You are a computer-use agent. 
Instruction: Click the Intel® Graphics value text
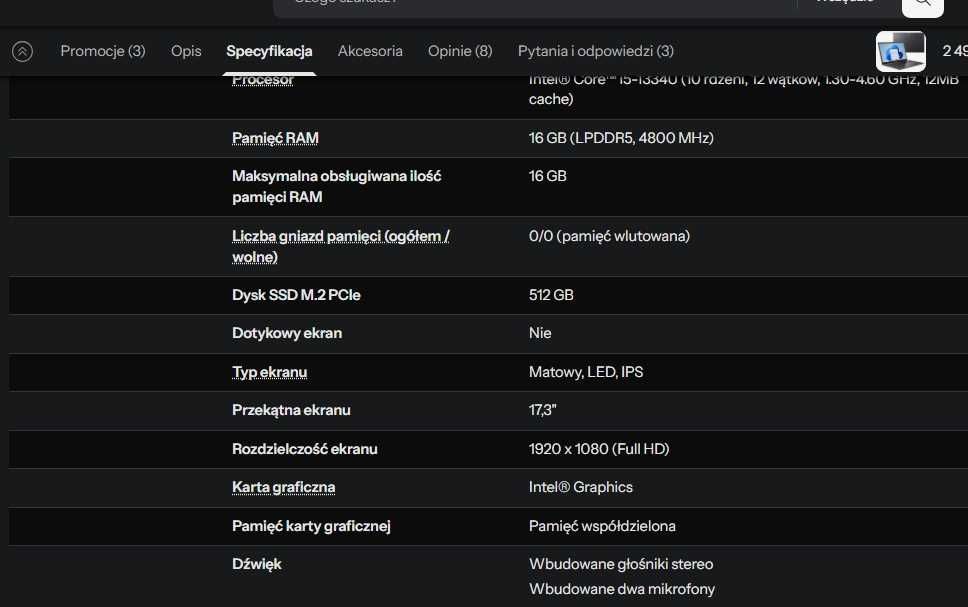click(580, 487)
